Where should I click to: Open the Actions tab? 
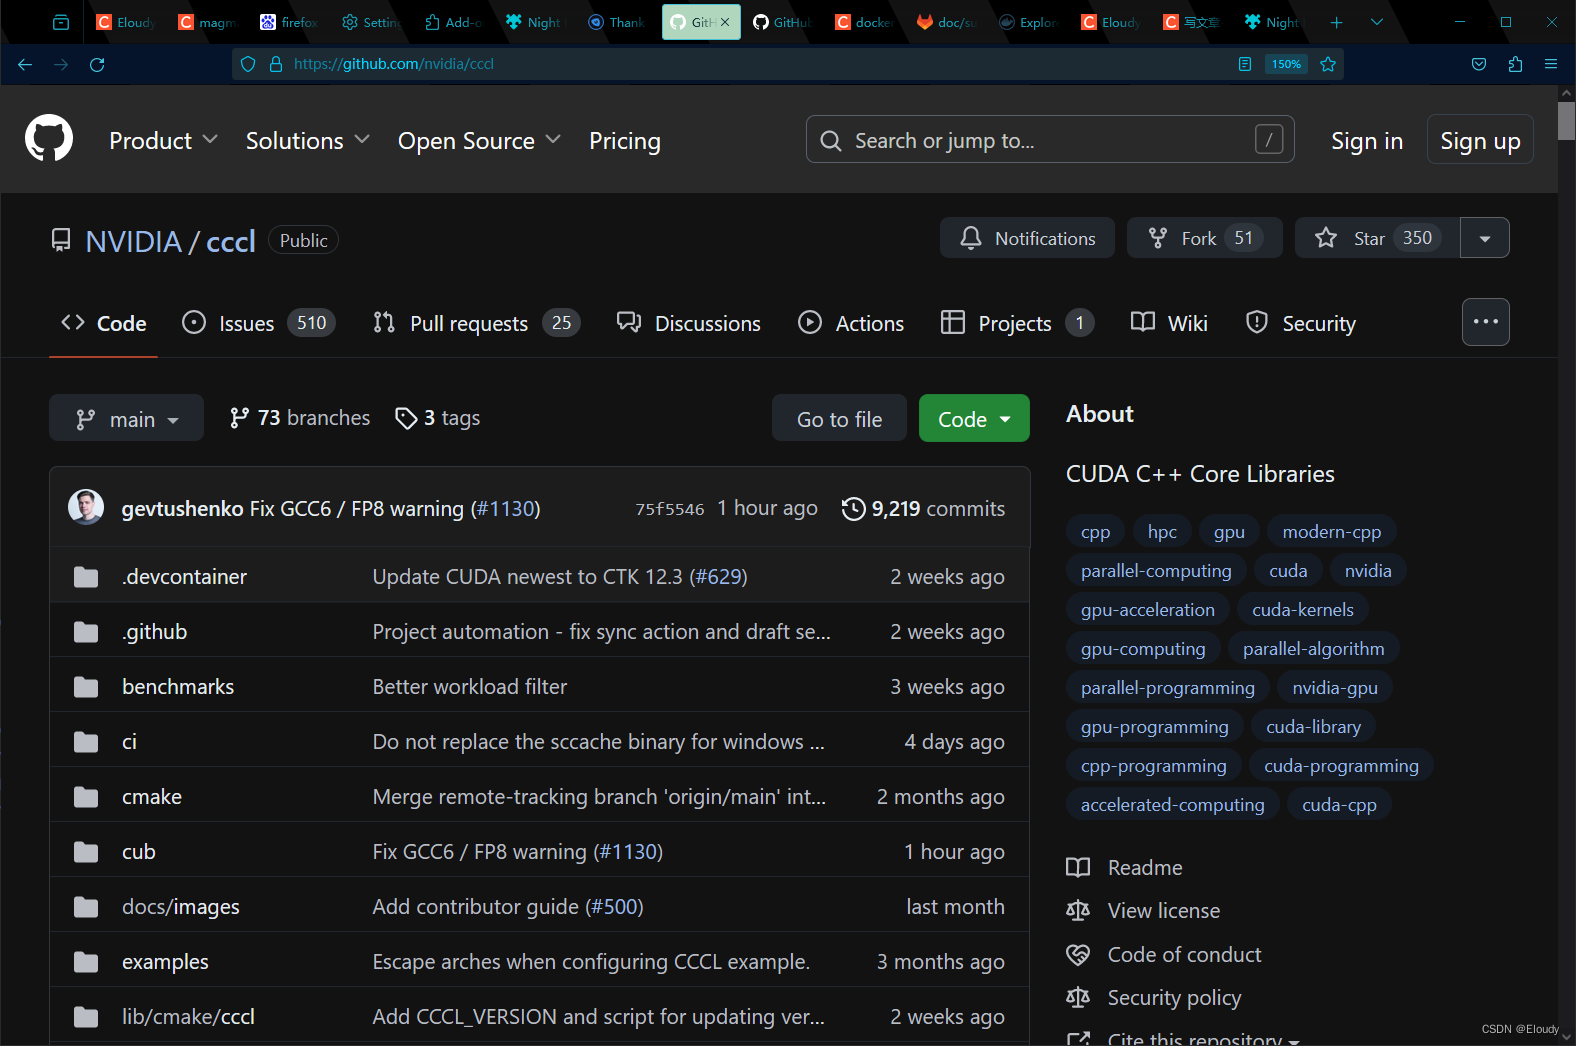[851, 323]
